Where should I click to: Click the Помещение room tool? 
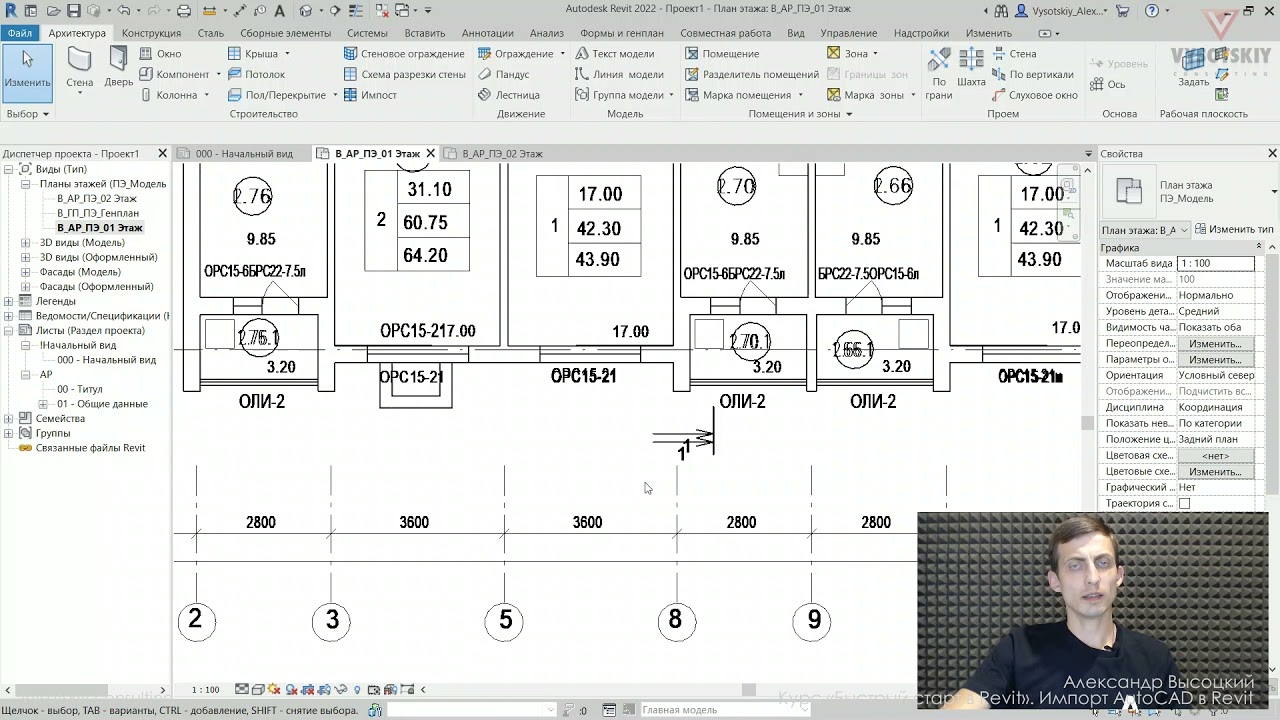(x=721, y=54)
